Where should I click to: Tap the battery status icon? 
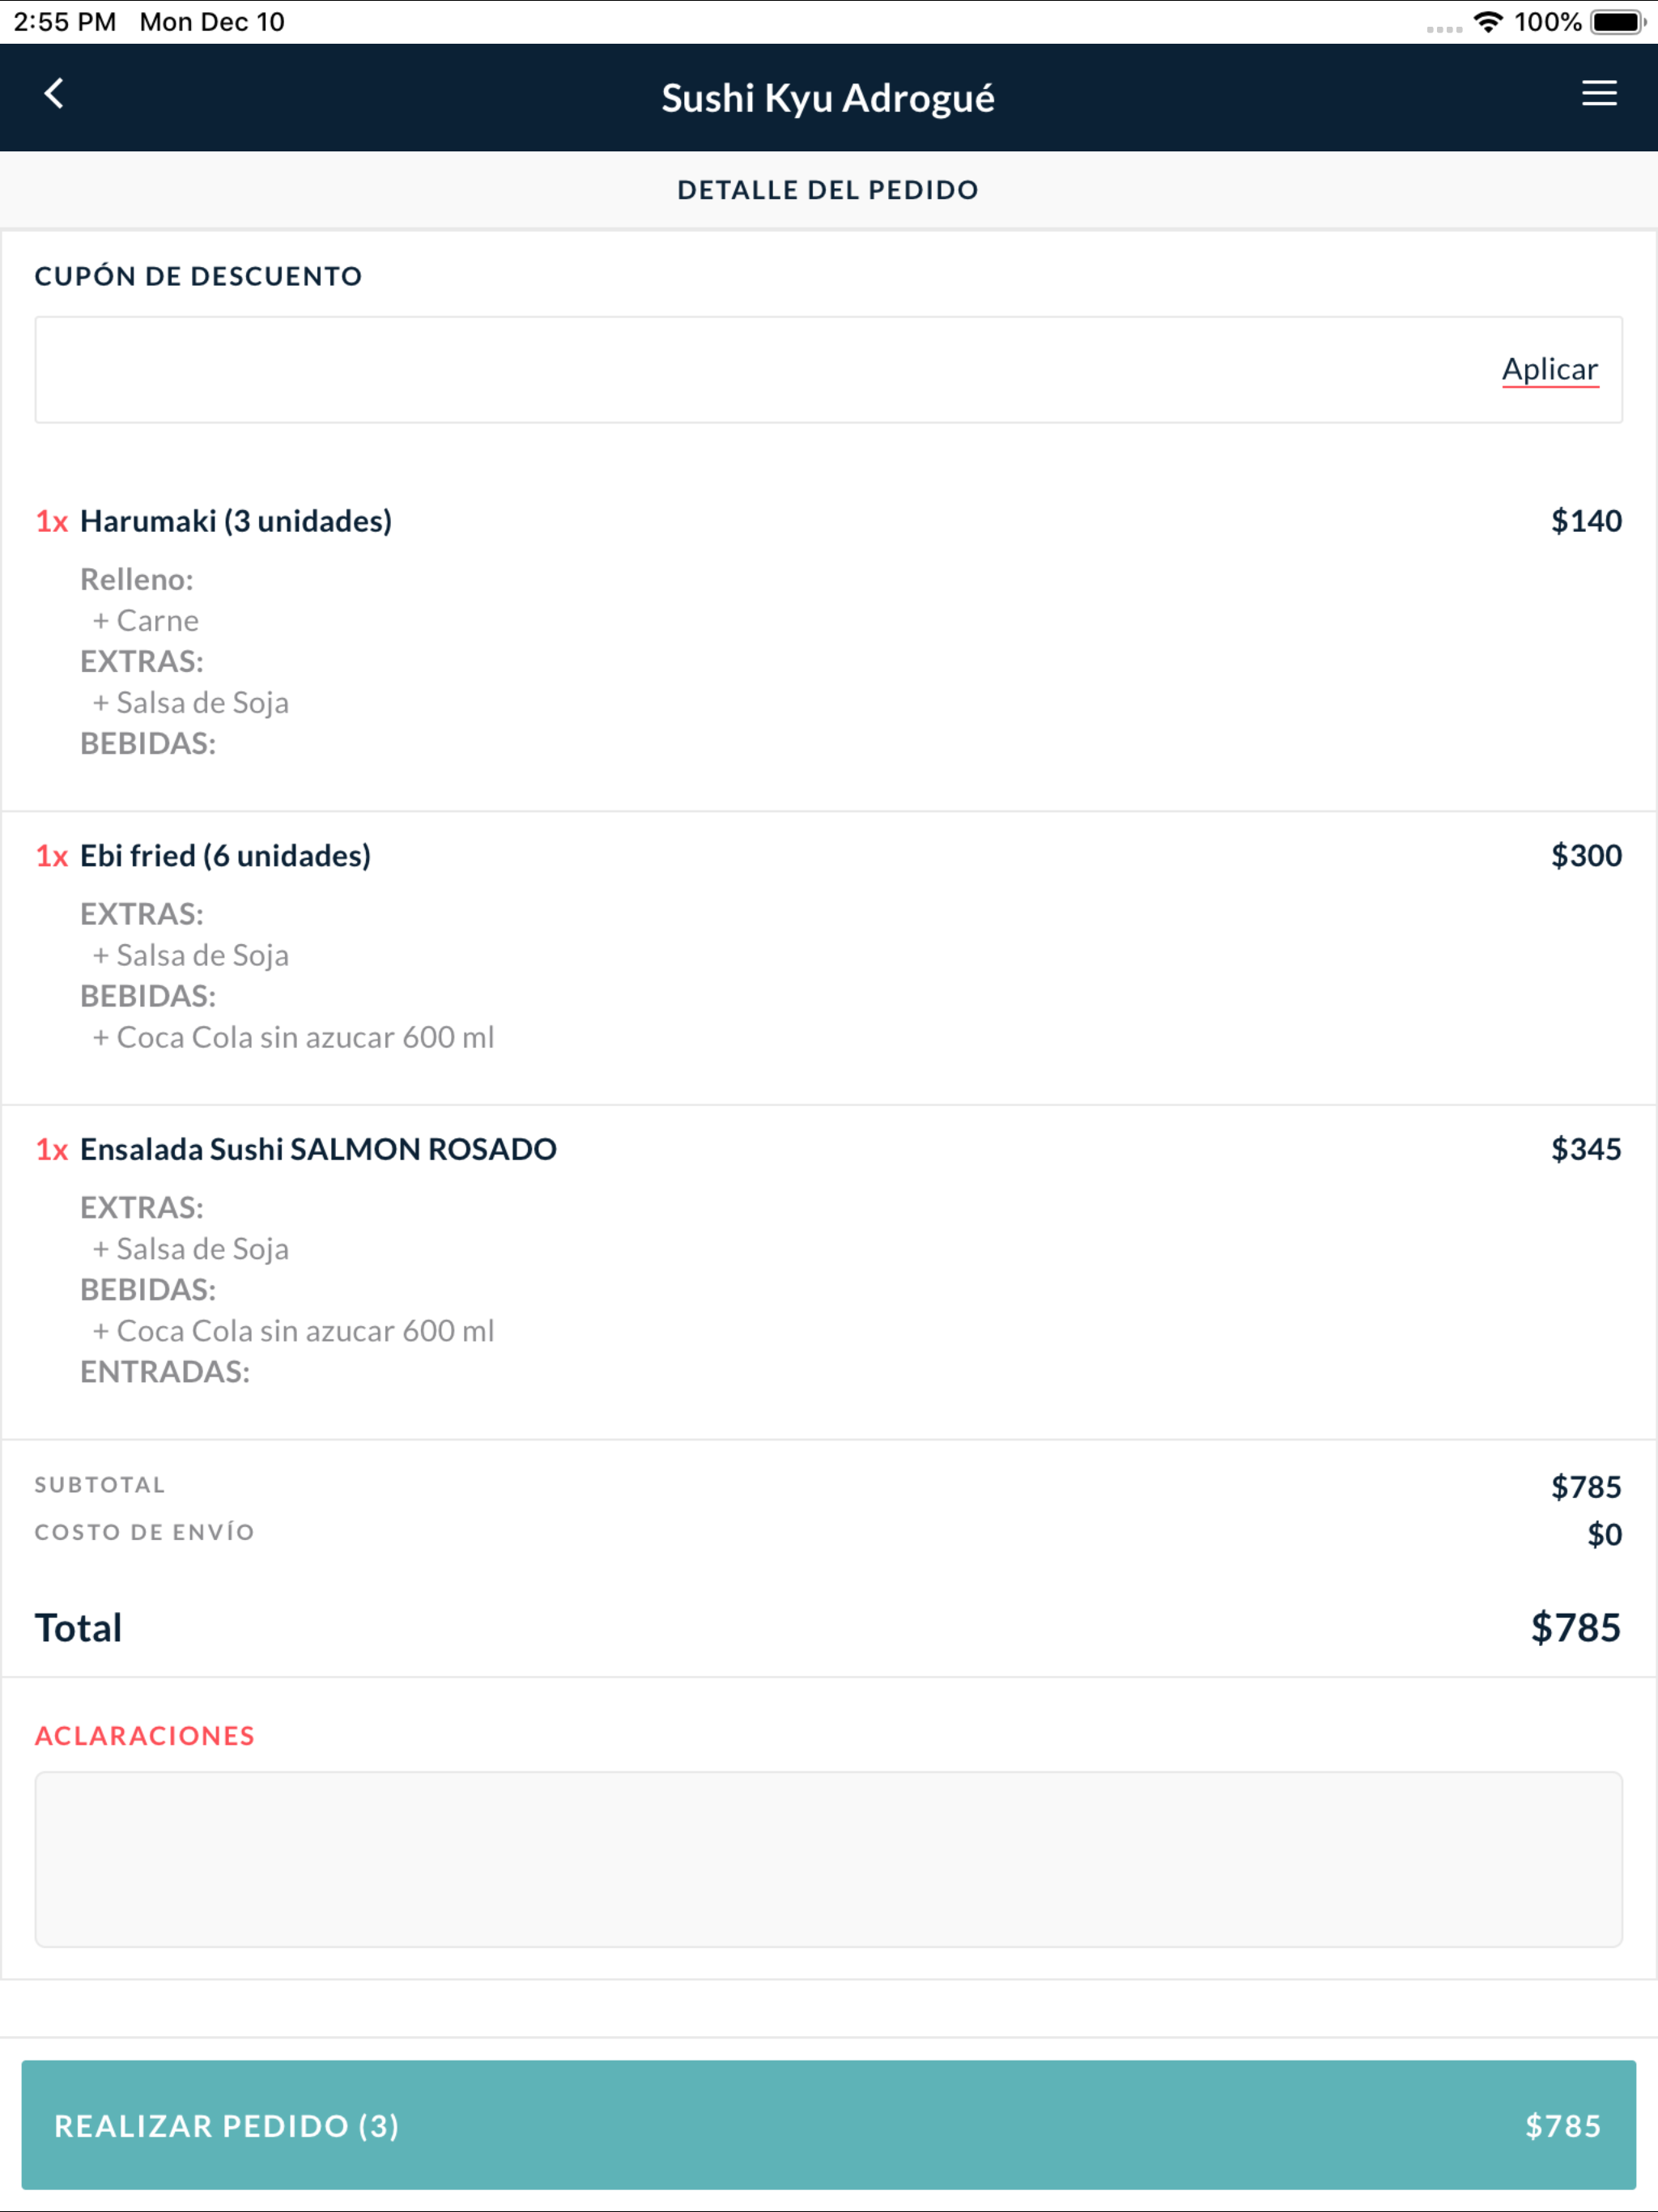[x=1617, y=21]
